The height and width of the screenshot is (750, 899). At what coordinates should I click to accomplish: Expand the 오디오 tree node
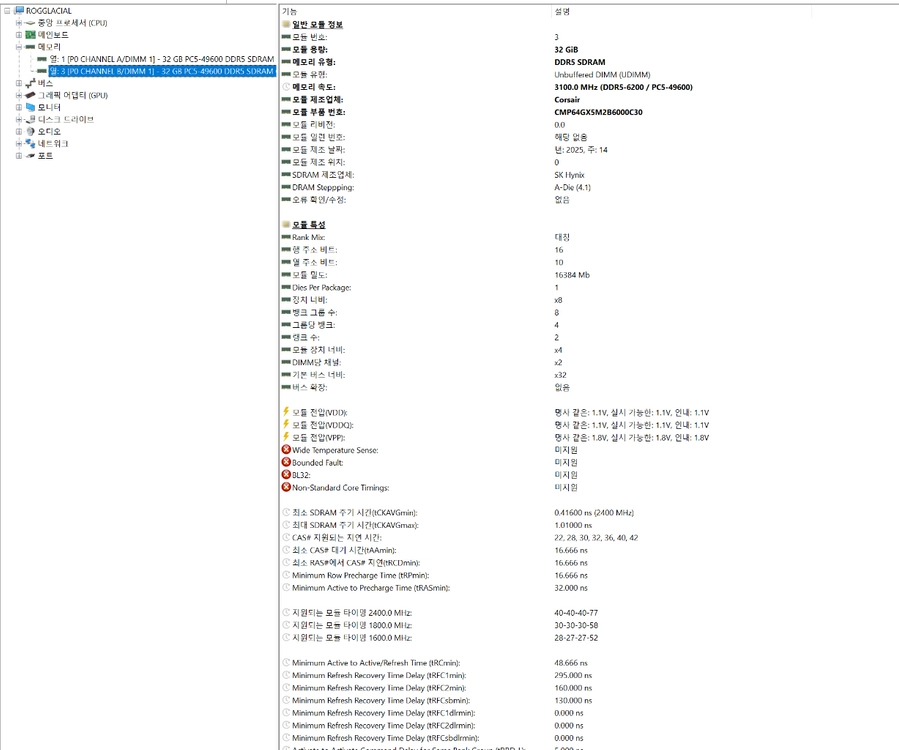click(x=19, y=131)
